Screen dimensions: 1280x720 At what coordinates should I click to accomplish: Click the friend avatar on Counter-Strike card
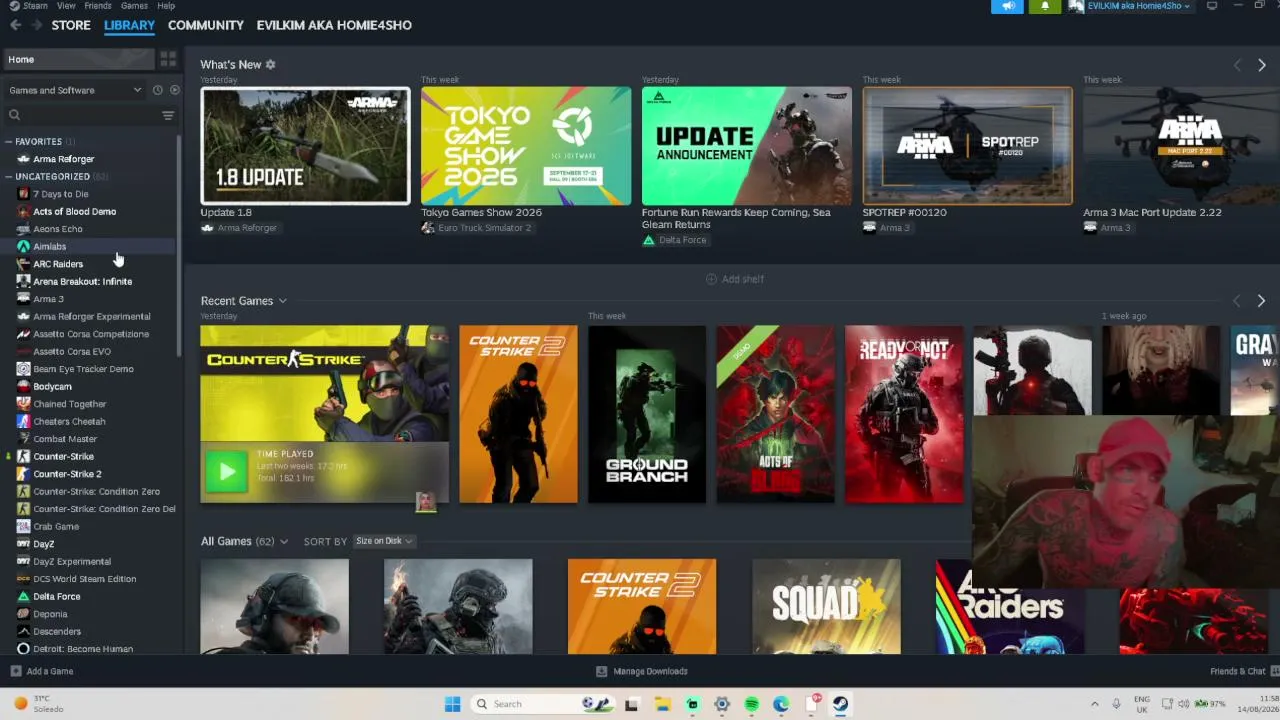click(426, 502)
